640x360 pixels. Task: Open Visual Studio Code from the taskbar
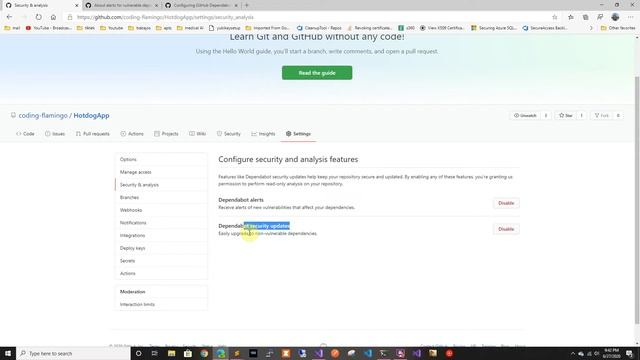(x=367, y=353)
